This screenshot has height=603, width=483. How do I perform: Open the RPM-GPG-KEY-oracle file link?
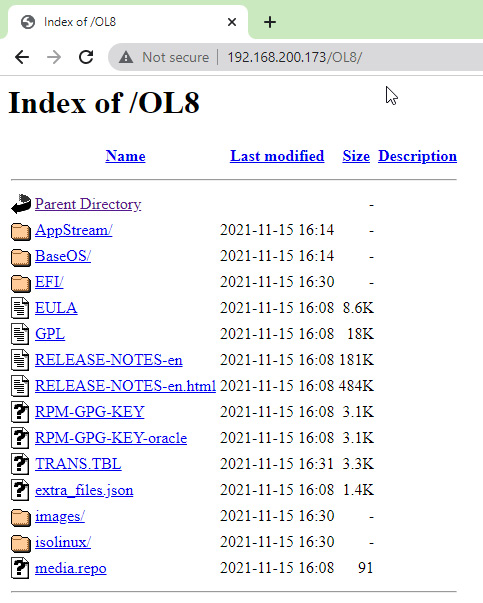pos(111,438)
